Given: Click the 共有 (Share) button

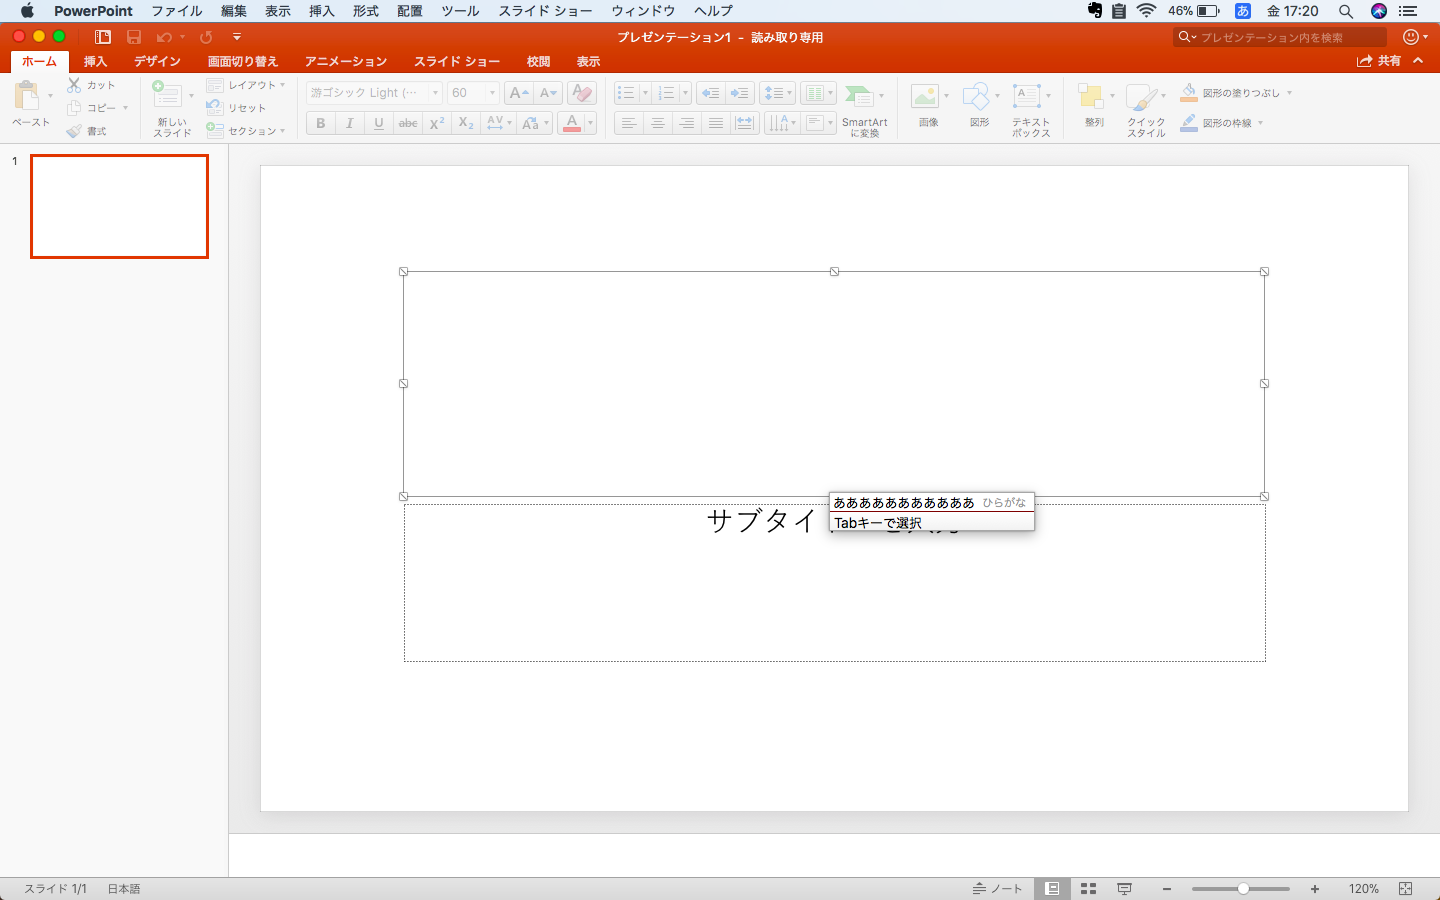Looking at the screenshot, I should [1390, 60].
